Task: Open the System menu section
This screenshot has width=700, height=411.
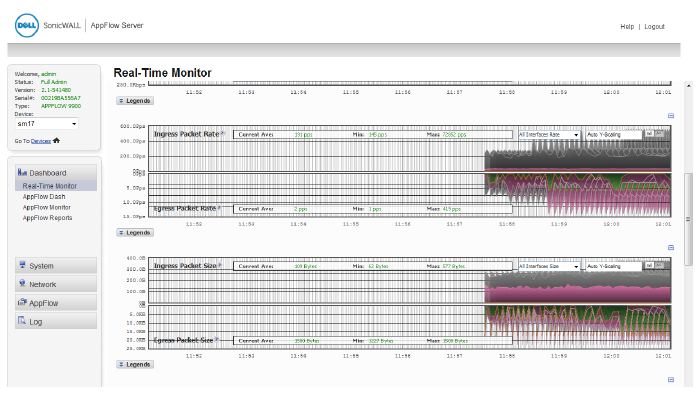Action: tap(56, 266)
